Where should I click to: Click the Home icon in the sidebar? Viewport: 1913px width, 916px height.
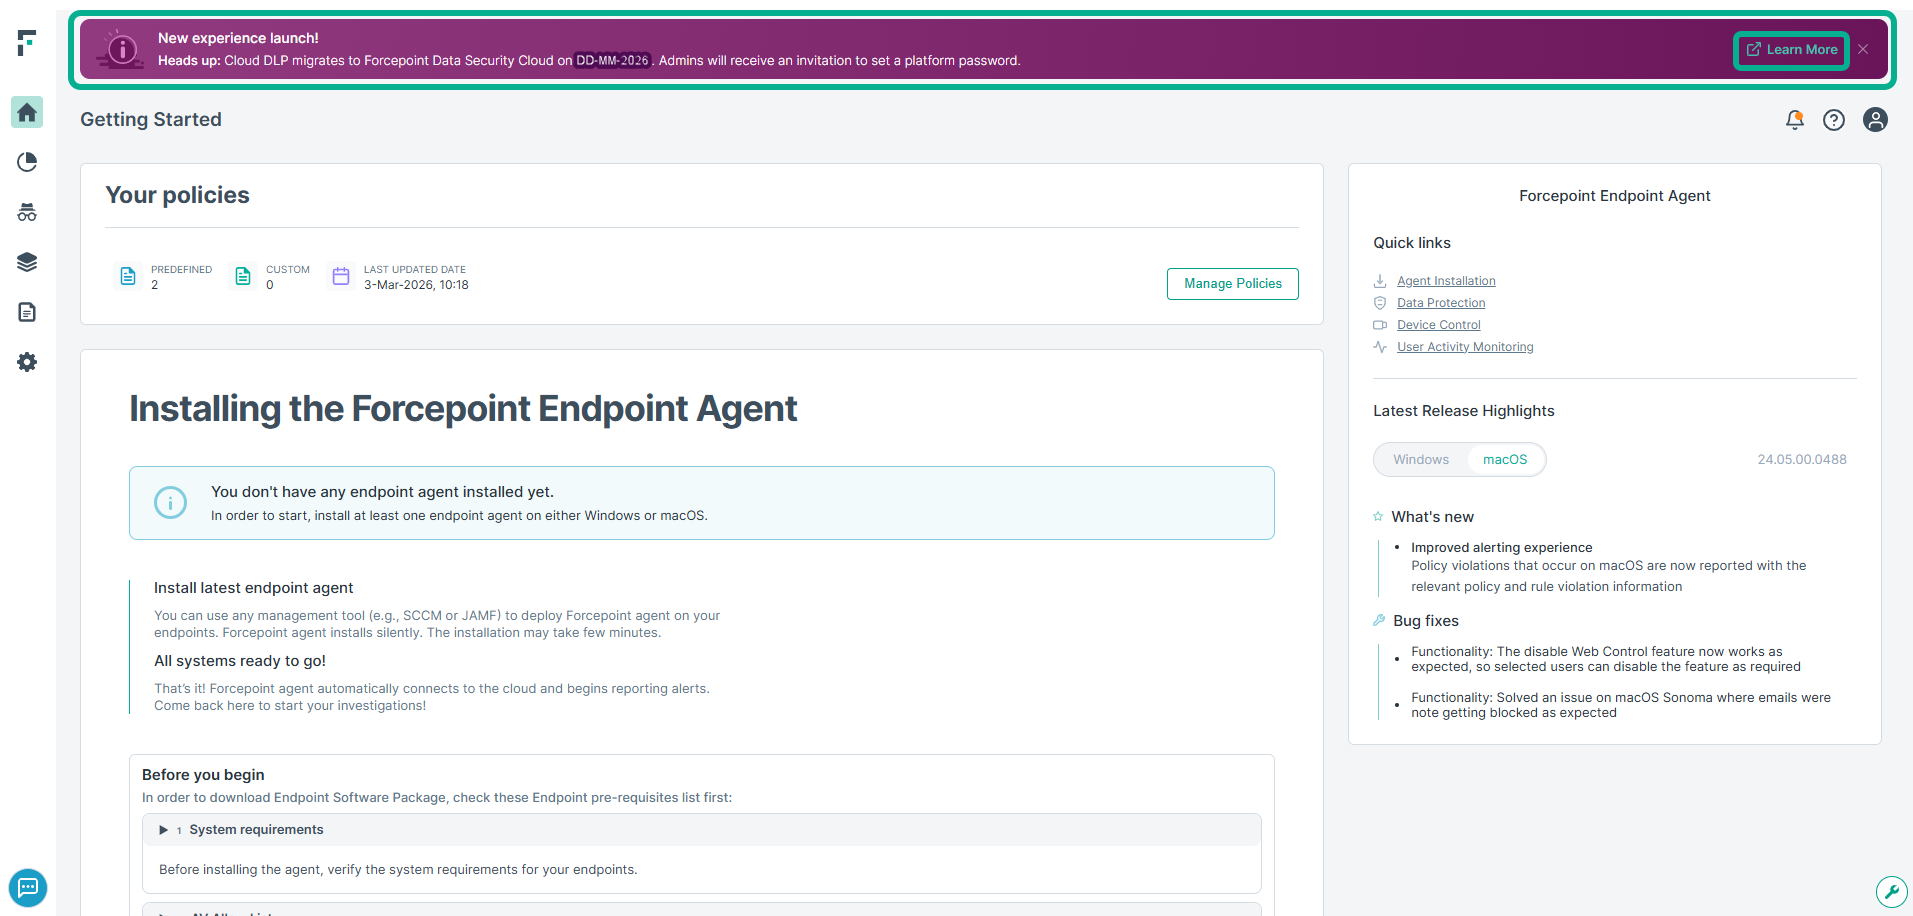[x=27, y=112]
